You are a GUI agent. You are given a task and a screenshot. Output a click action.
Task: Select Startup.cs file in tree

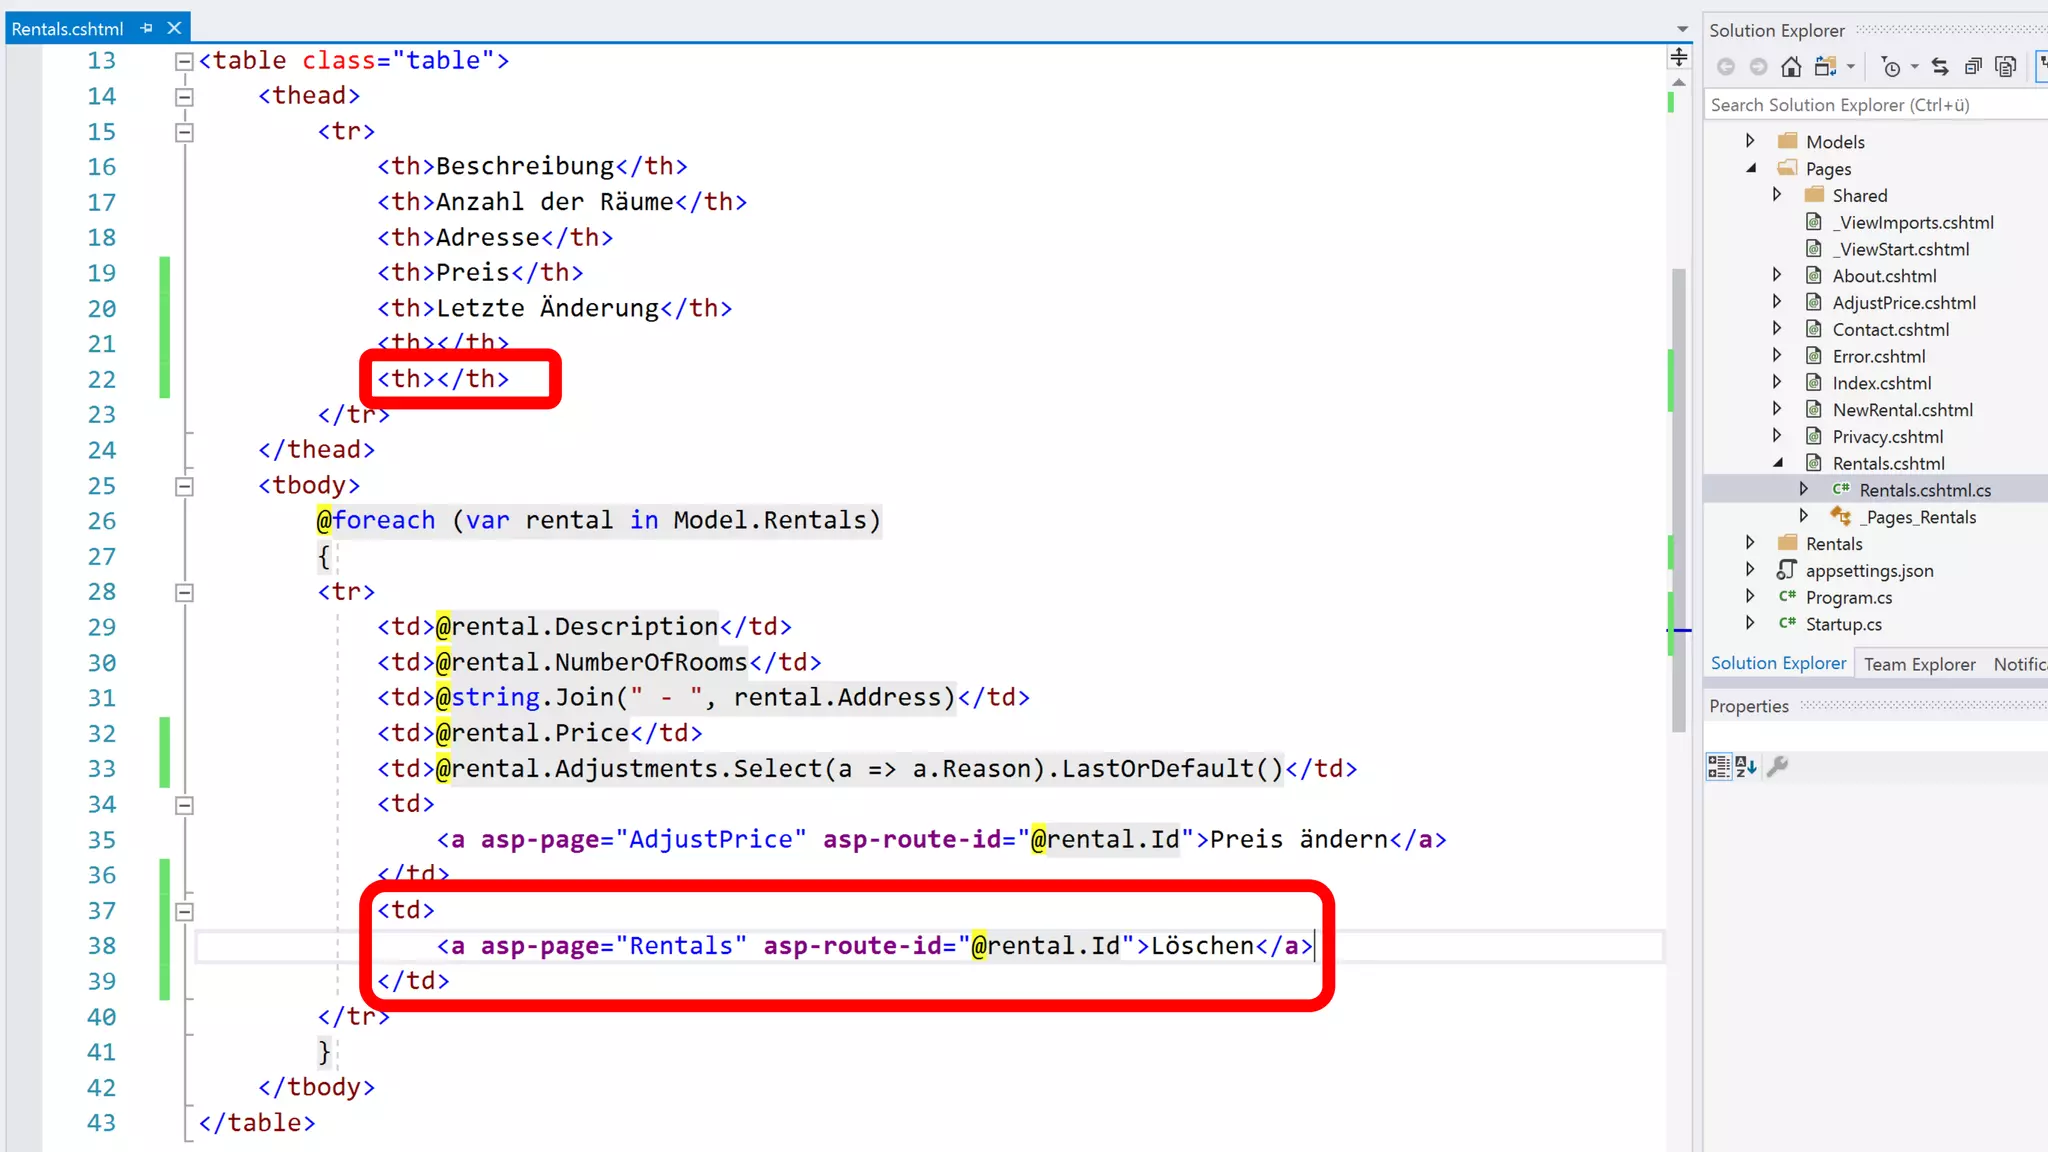pos(1843,625)
